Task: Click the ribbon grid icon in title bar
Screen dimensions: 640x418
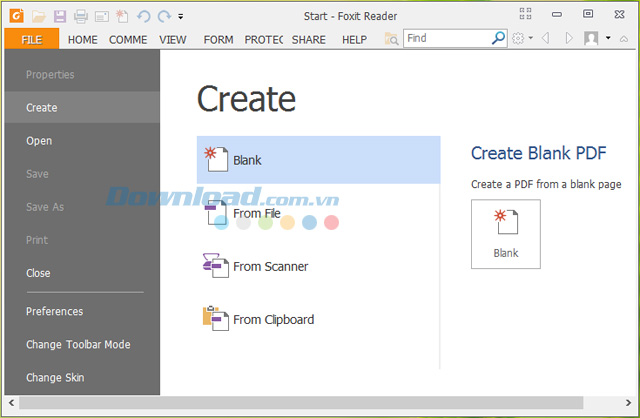Action: pos(525,14)
